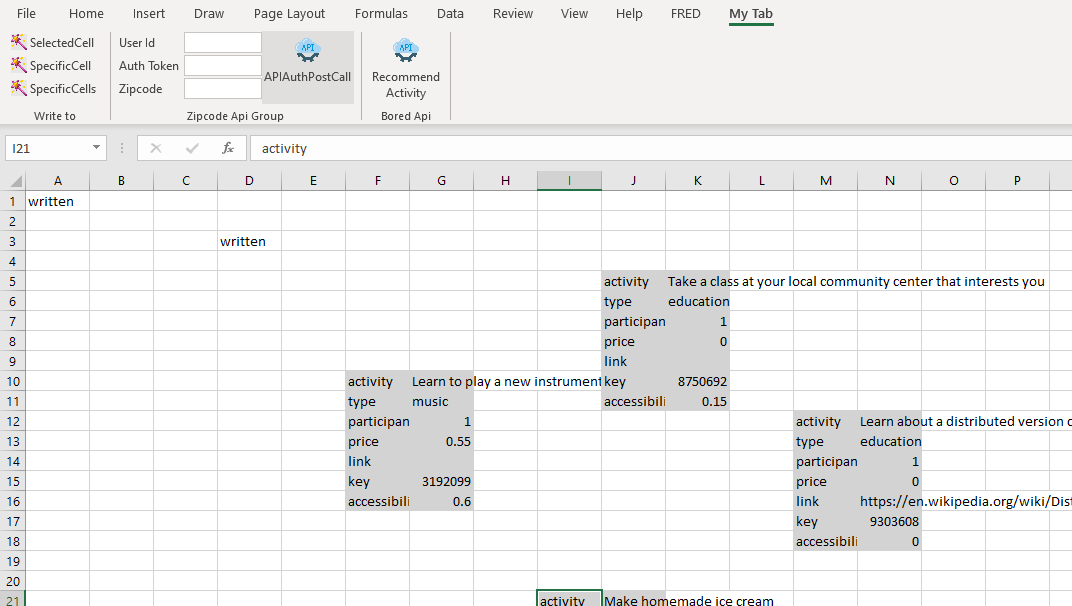
Task: Click the formula bar containing activity
Action: pyautogui.click(x=660, y=148)
